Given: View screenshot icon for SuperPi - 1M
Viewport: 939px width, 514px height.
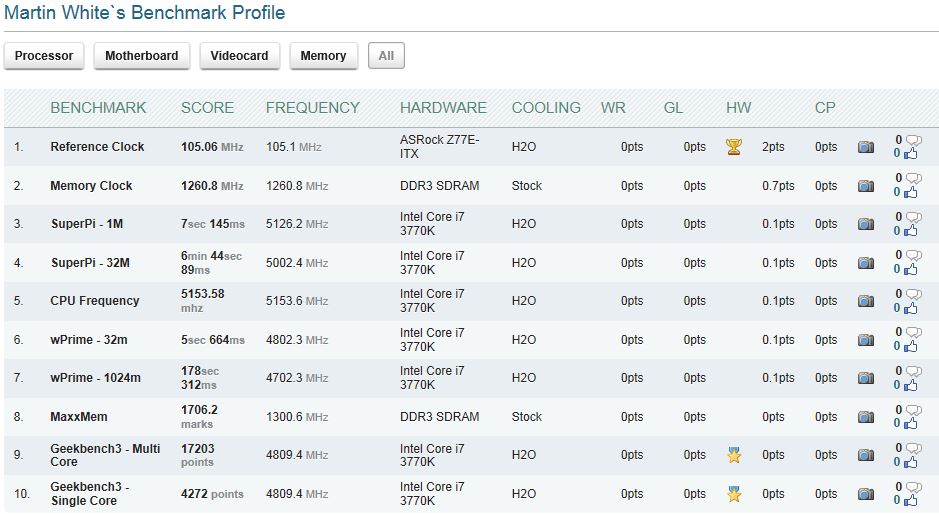Looking at the screenshot, I should click(x=866, y=224).
